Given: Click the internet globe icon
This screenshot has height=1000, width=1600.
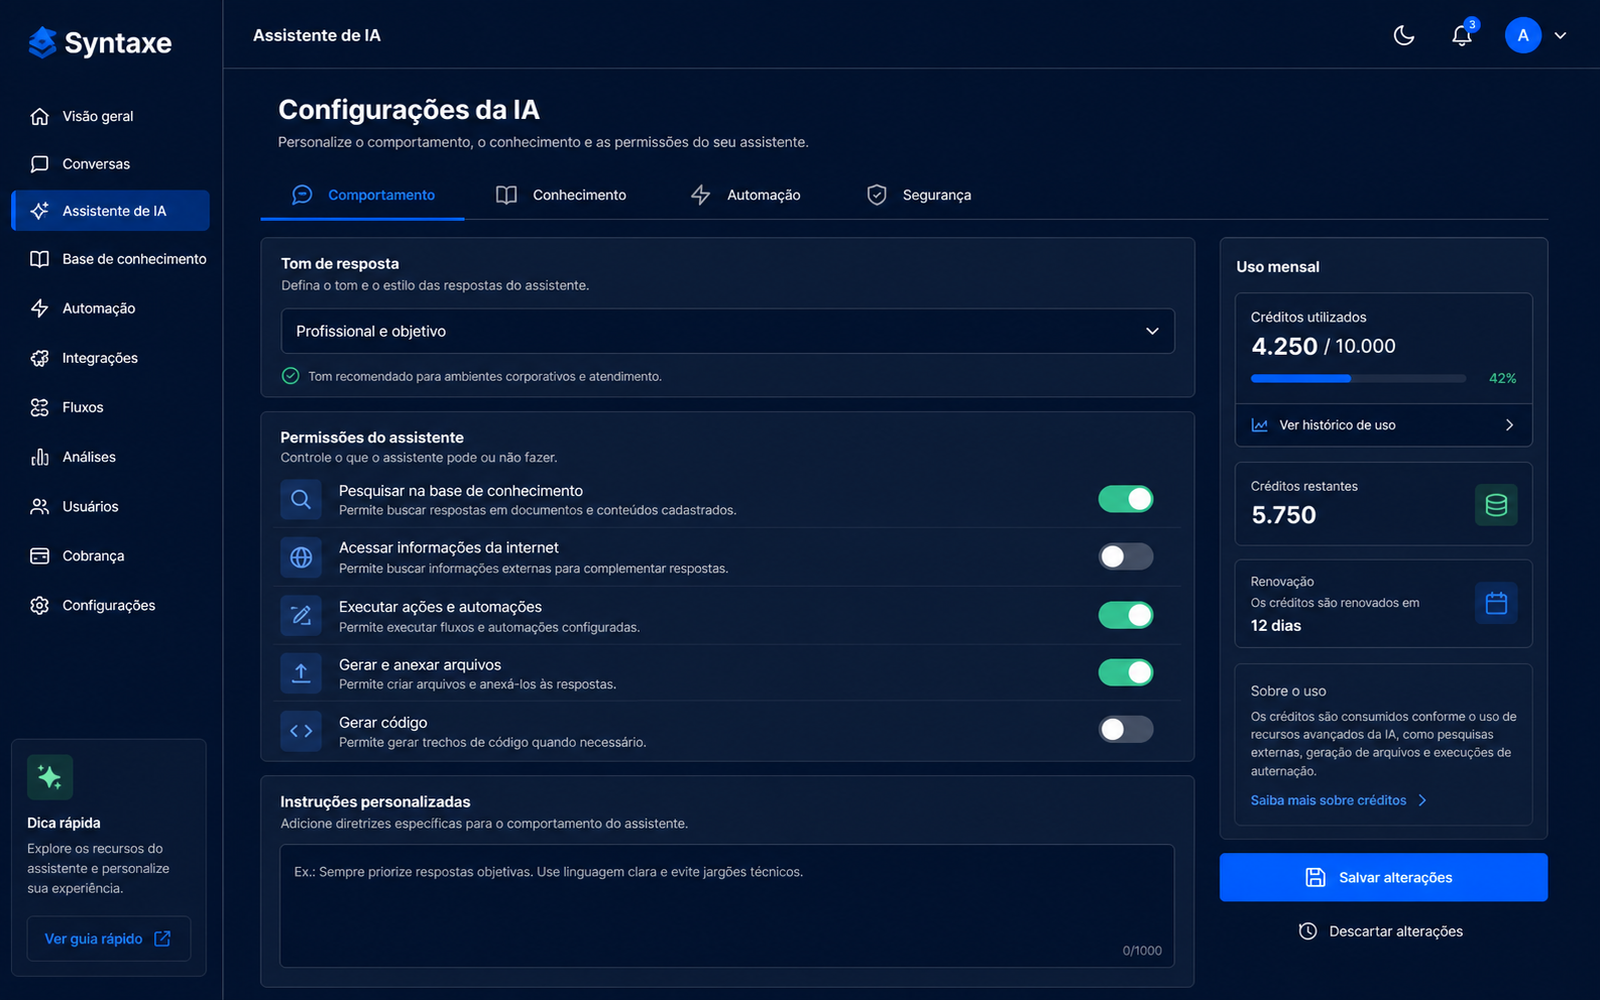Looking at the screenshot, I should 301,557.
